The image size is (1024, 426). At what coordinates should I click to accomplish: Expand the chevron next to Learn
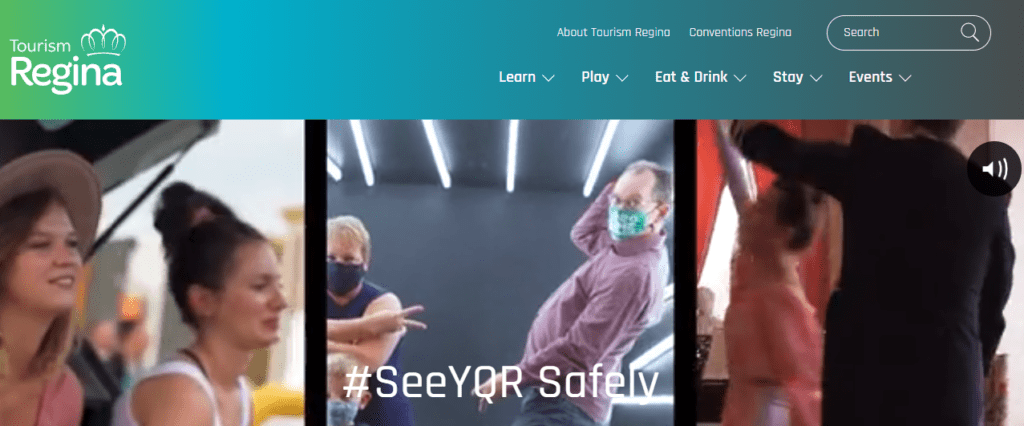(548, 78)
